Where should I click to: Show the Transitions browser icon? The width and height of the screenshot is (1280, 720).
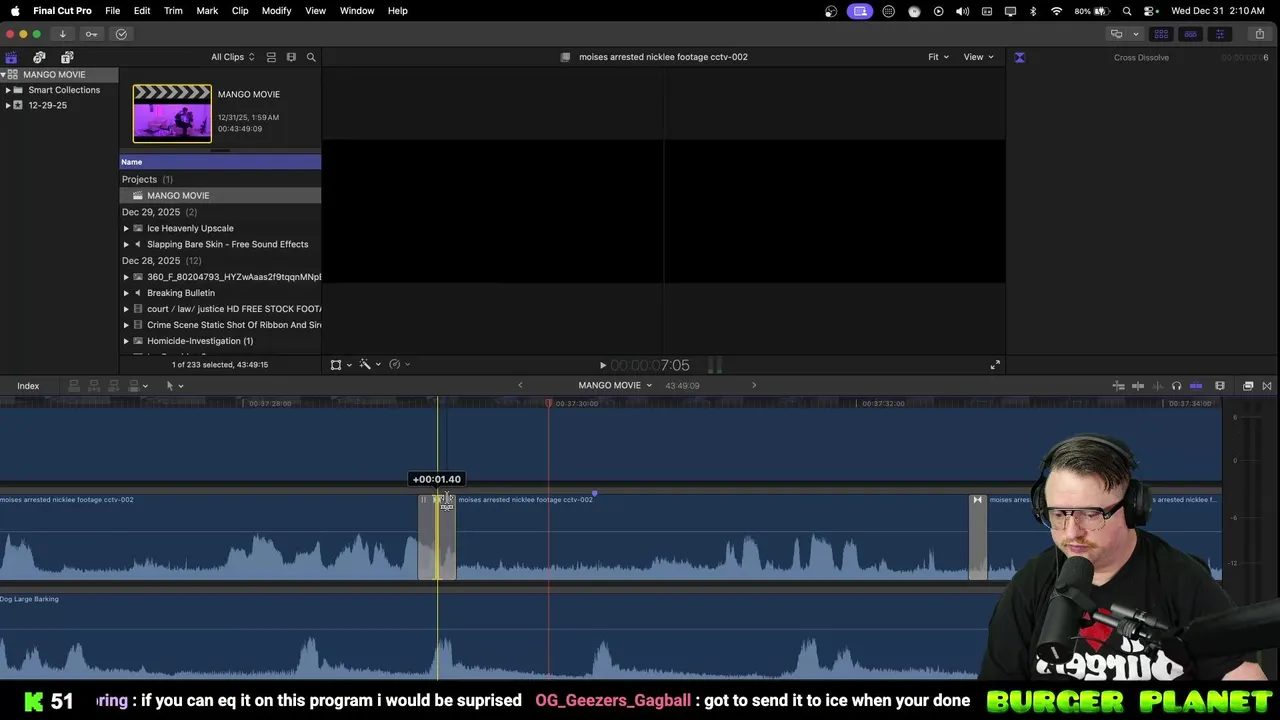1267,386
